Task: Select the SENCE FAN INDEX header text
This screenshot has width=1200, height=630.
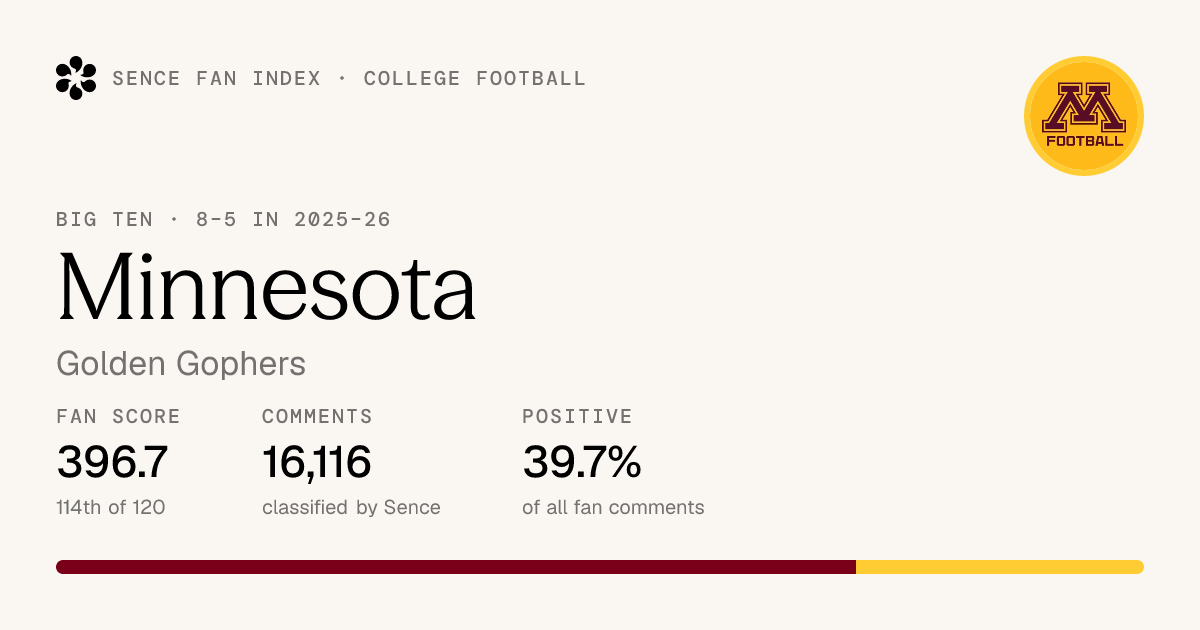Action: (x=217, y=78)
